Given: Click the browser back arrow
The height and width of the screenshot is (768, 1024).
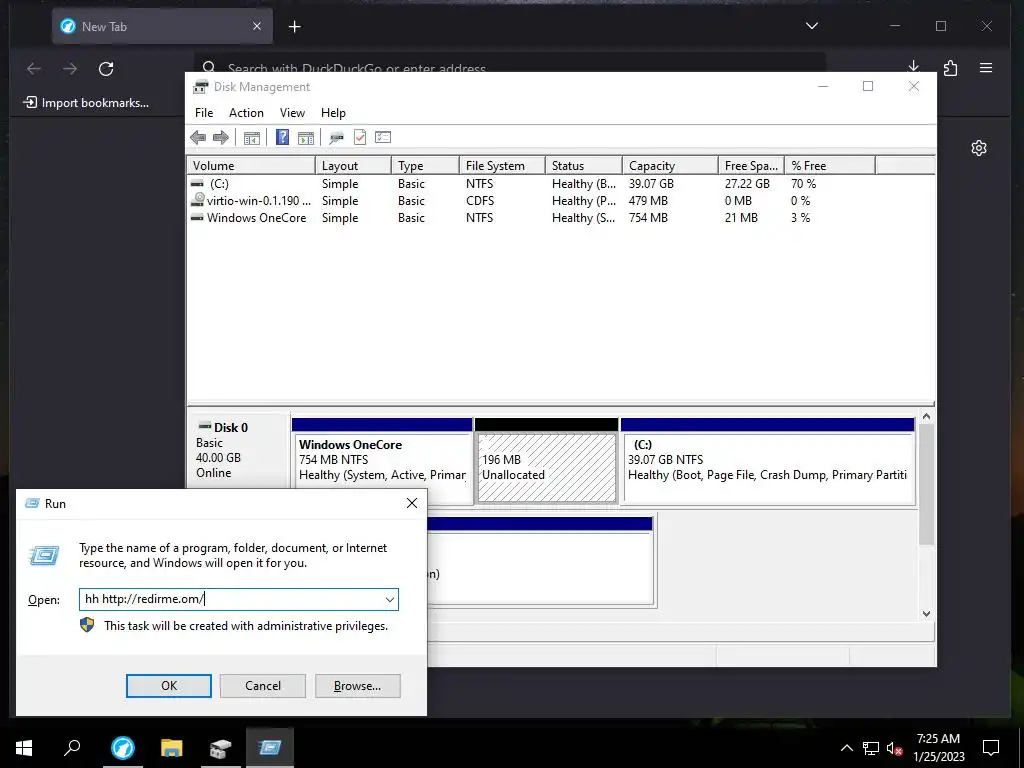Looking at the screenshot, I should 34,69.
